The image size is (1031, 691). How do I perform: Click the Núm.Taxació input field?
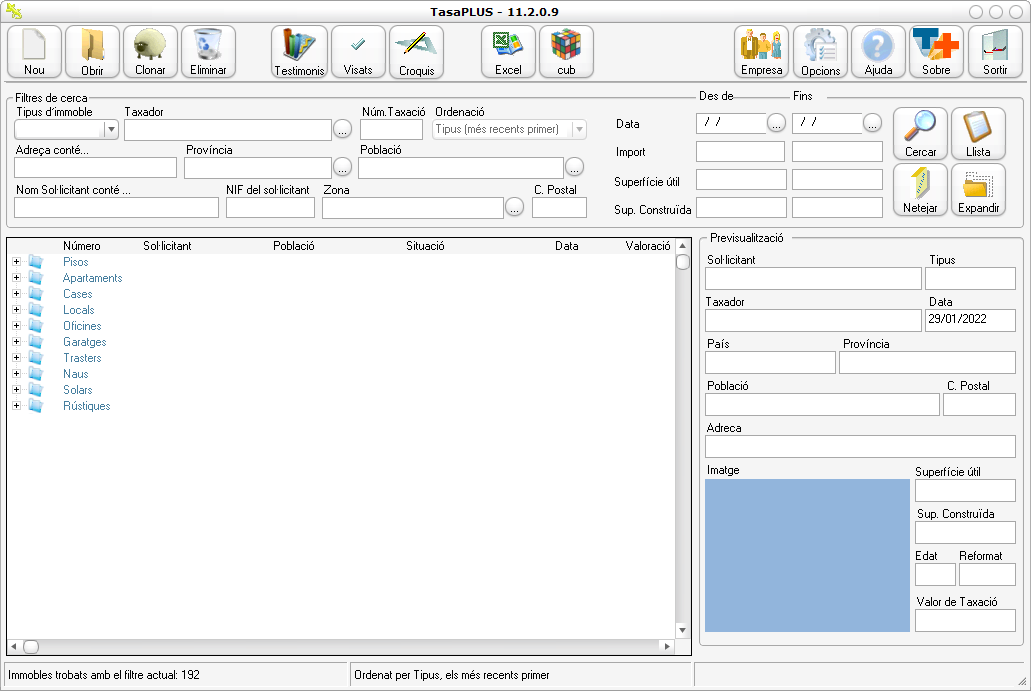391,130
